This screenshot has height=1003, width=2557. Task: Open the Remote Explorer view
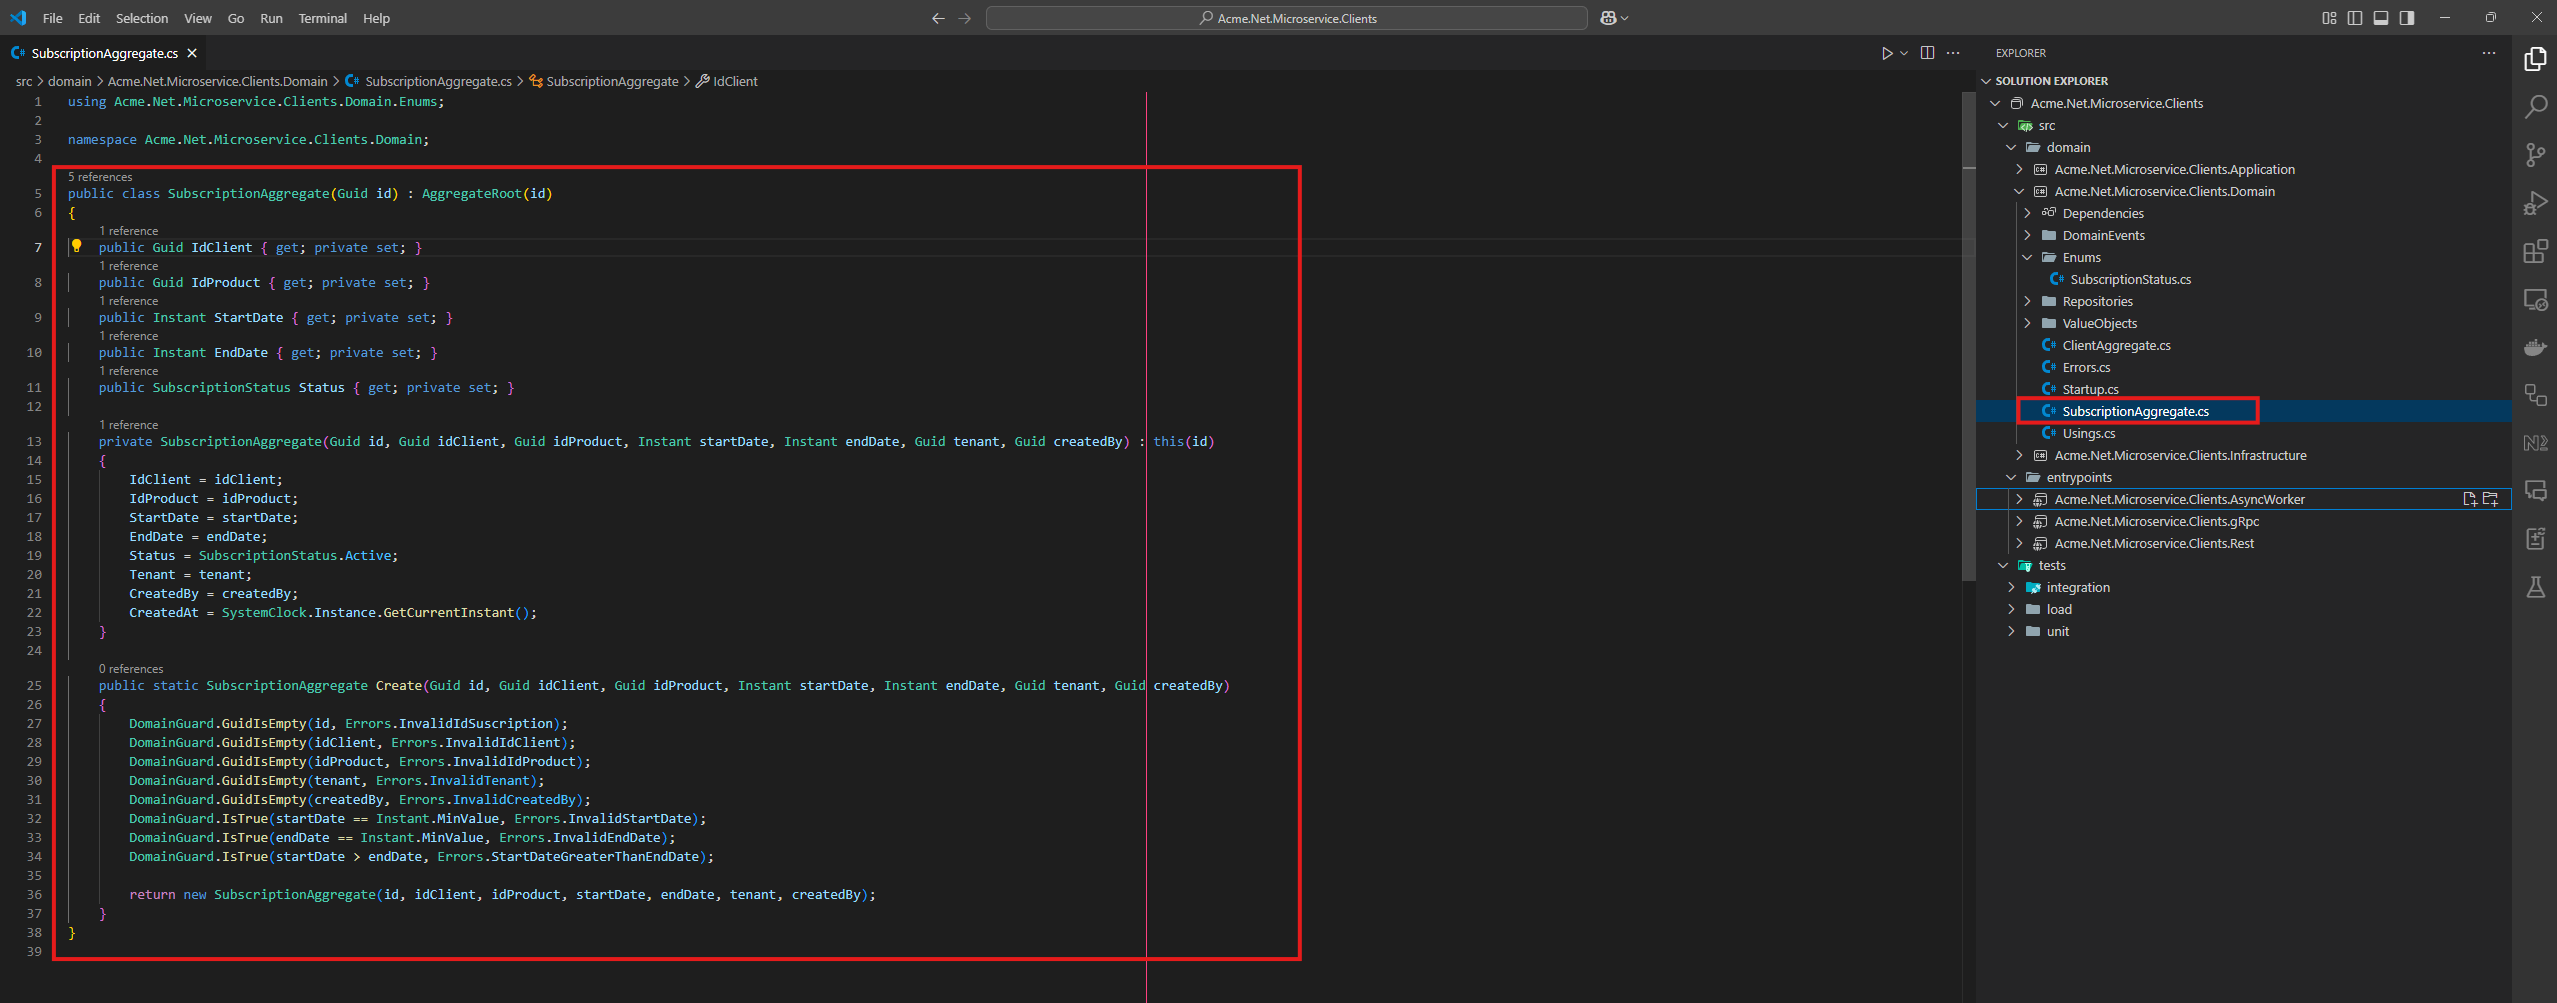[x=2535, y=299]
